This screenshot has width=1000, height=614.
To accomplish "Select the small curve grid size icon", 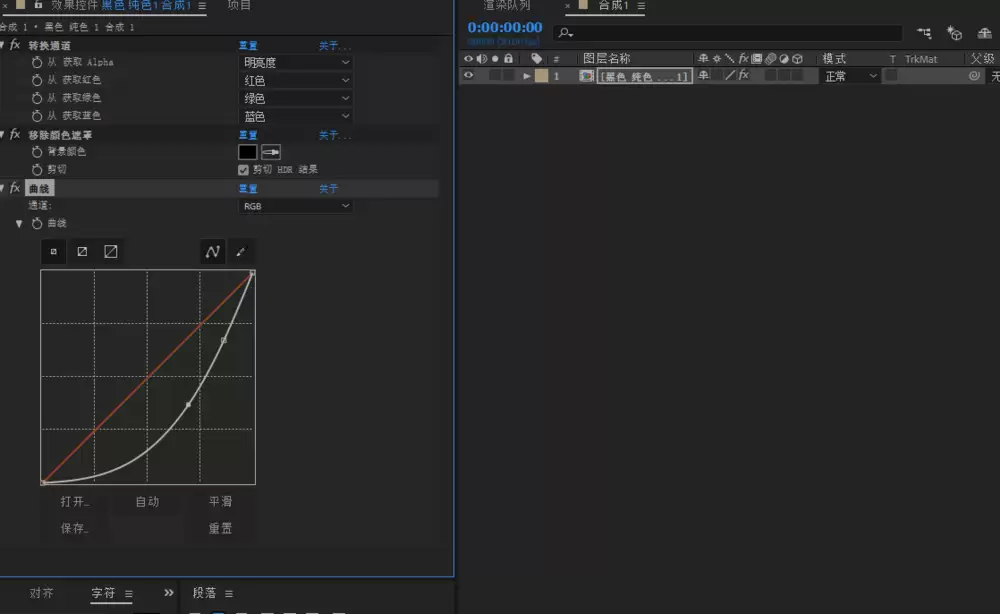I will point(54,251).
